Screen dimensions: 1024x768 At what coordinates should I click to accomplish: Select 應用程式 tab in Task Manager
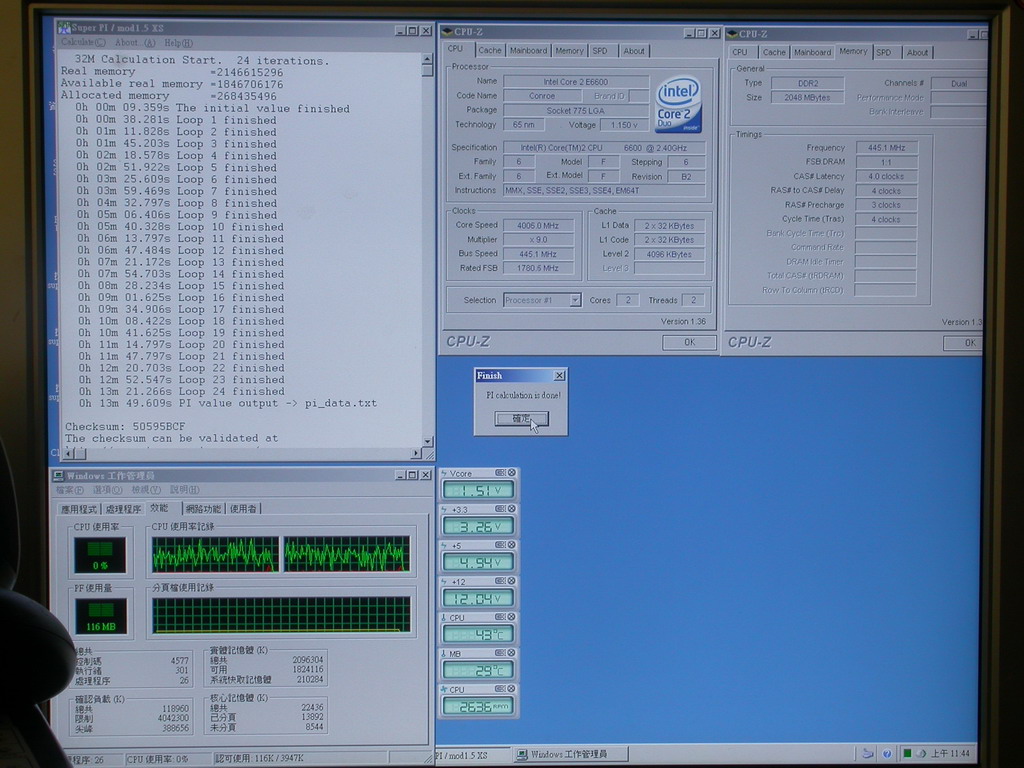(78, 509)
